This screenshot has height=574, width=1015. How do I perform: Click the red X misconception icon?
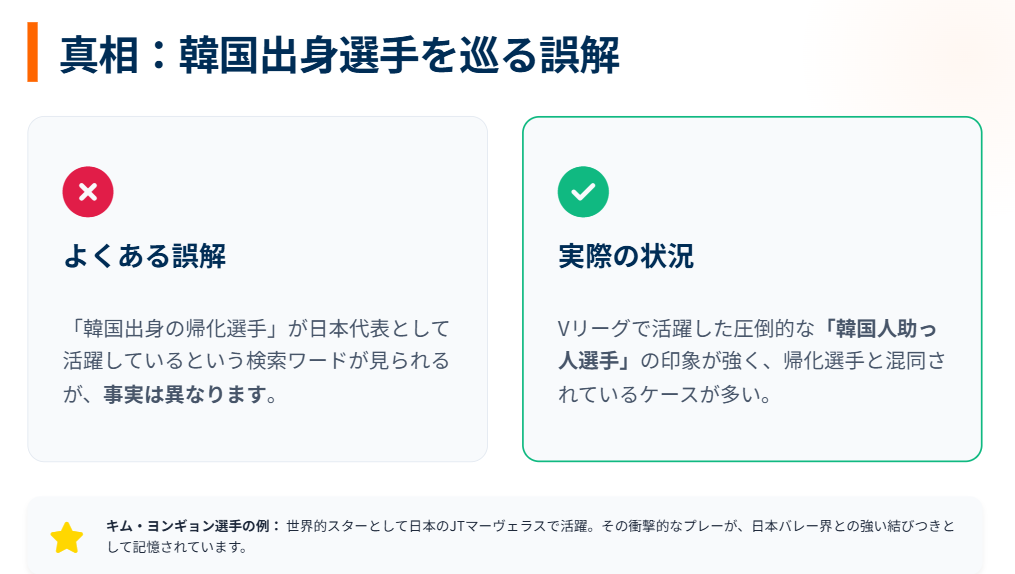point(88,192)
